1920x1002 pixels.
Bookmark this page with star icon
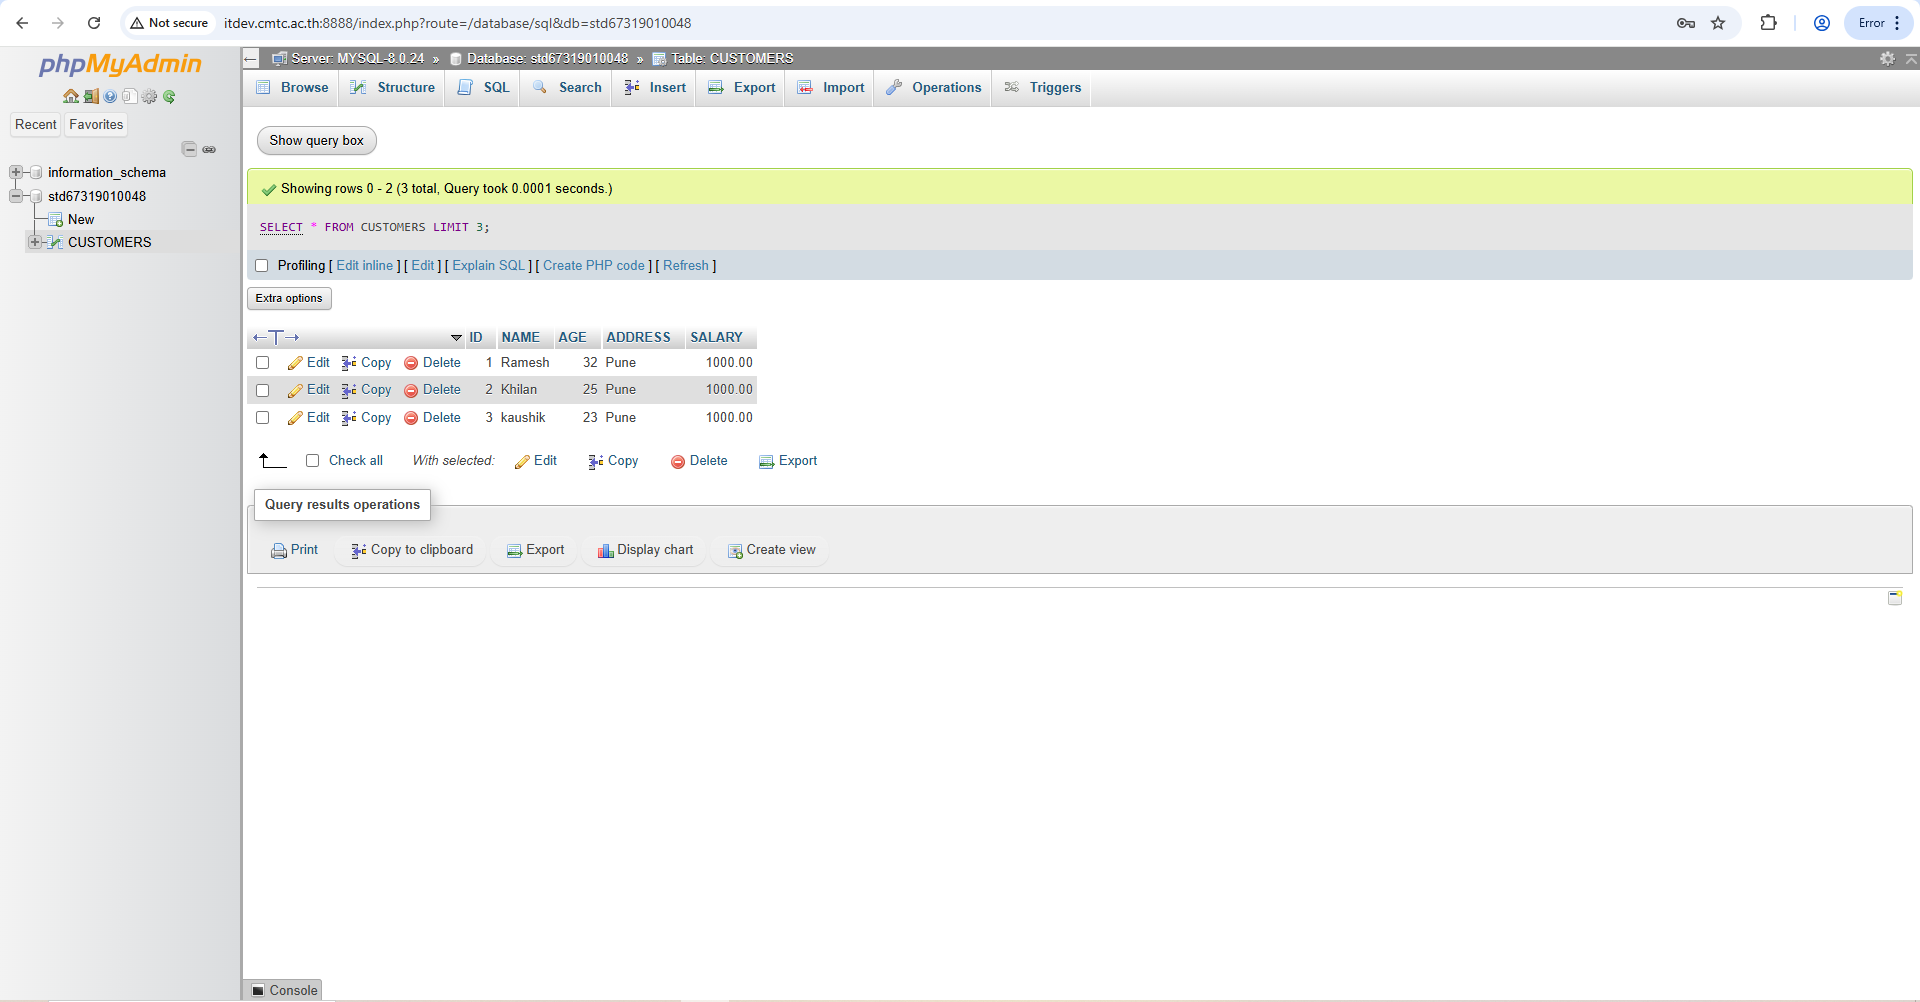click(1718, 23)
